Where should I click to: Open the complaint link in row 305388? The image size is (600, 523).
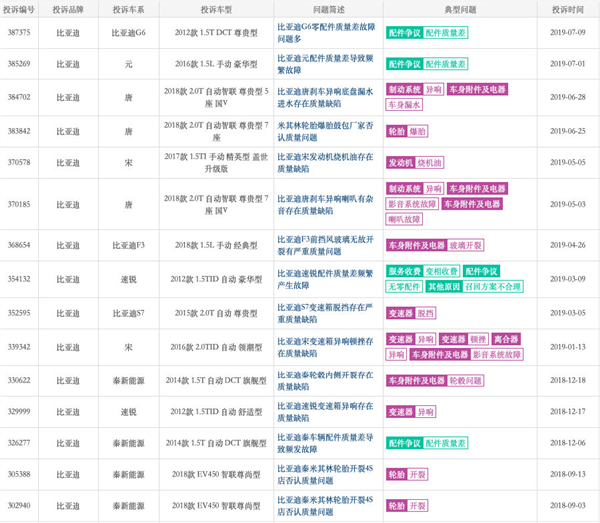[x=325, y=474]
